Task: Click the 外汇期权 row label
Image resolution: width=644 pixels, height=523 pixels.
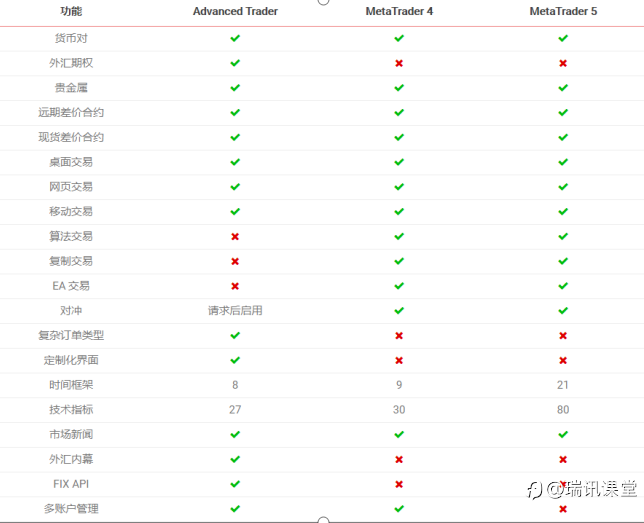Action: click(x=71, y=63)
